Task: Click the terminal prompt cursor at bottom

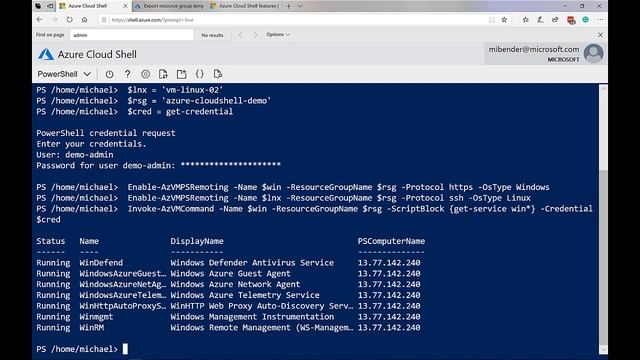Action: (x=125, y=349)
